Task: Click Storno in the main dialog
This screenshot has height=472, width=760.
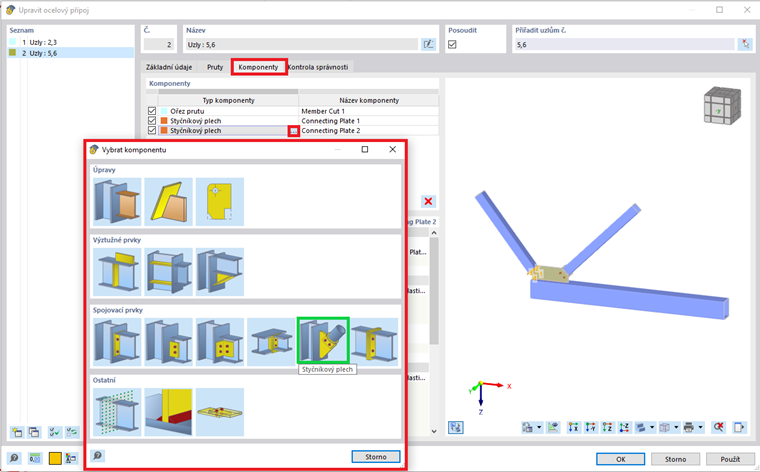Action: [675, 459]
